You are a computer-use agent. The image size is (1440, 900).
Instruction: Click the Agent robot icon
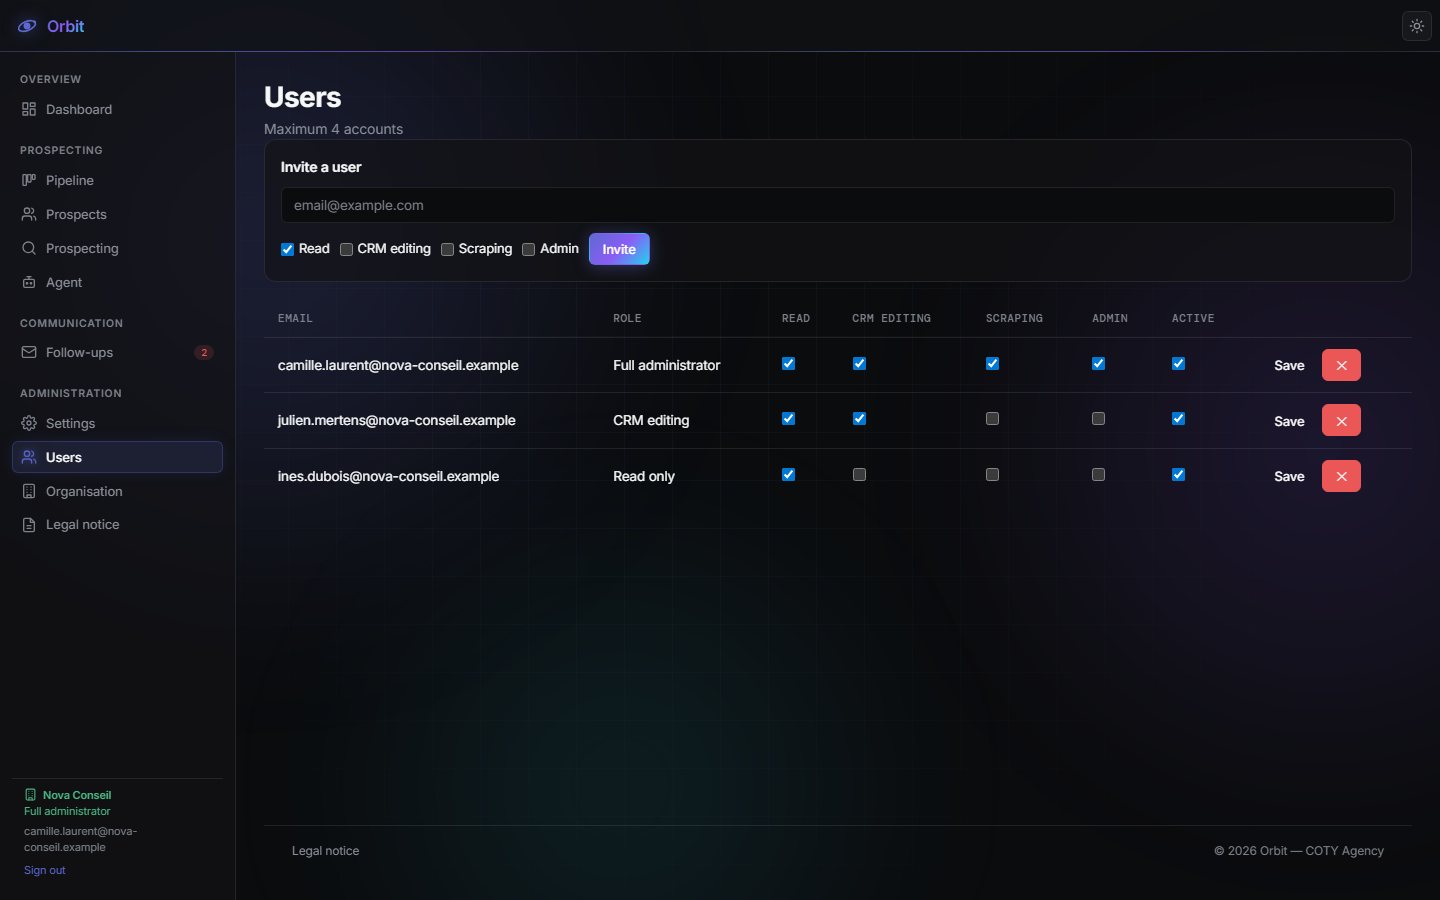29,282
